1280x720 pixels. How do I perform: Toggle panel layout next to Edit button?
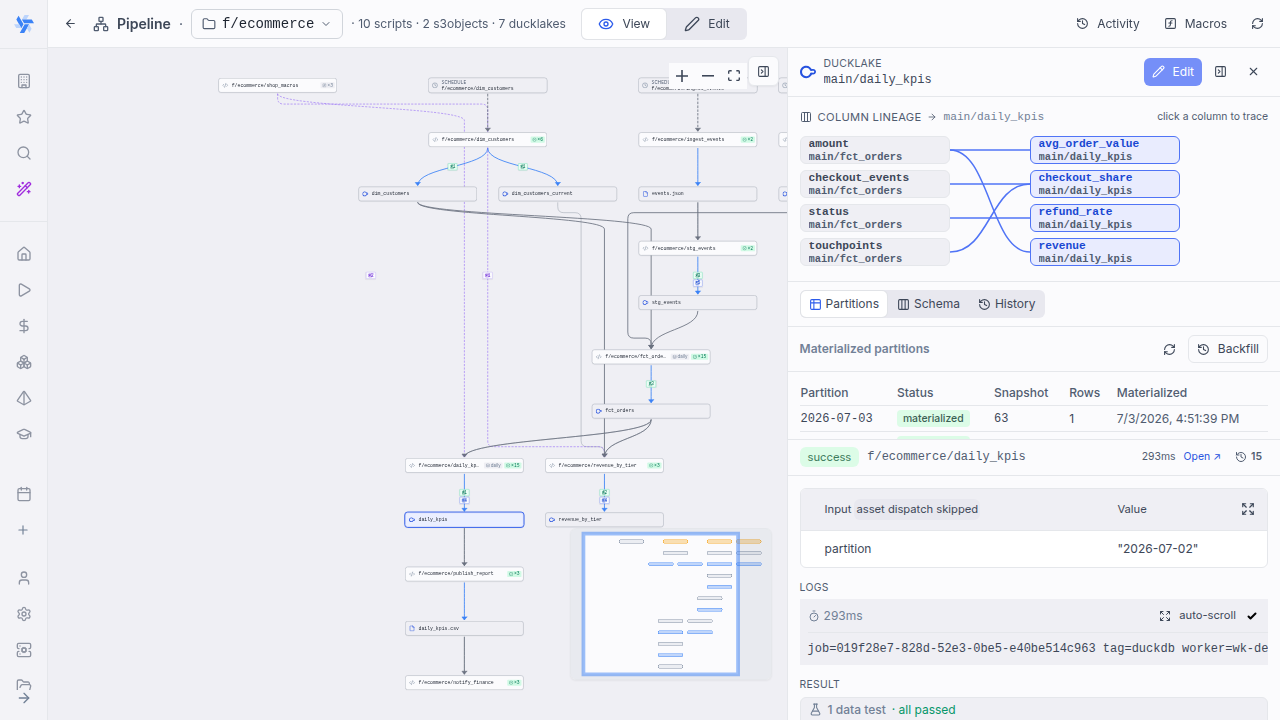tap(1220, 72)
